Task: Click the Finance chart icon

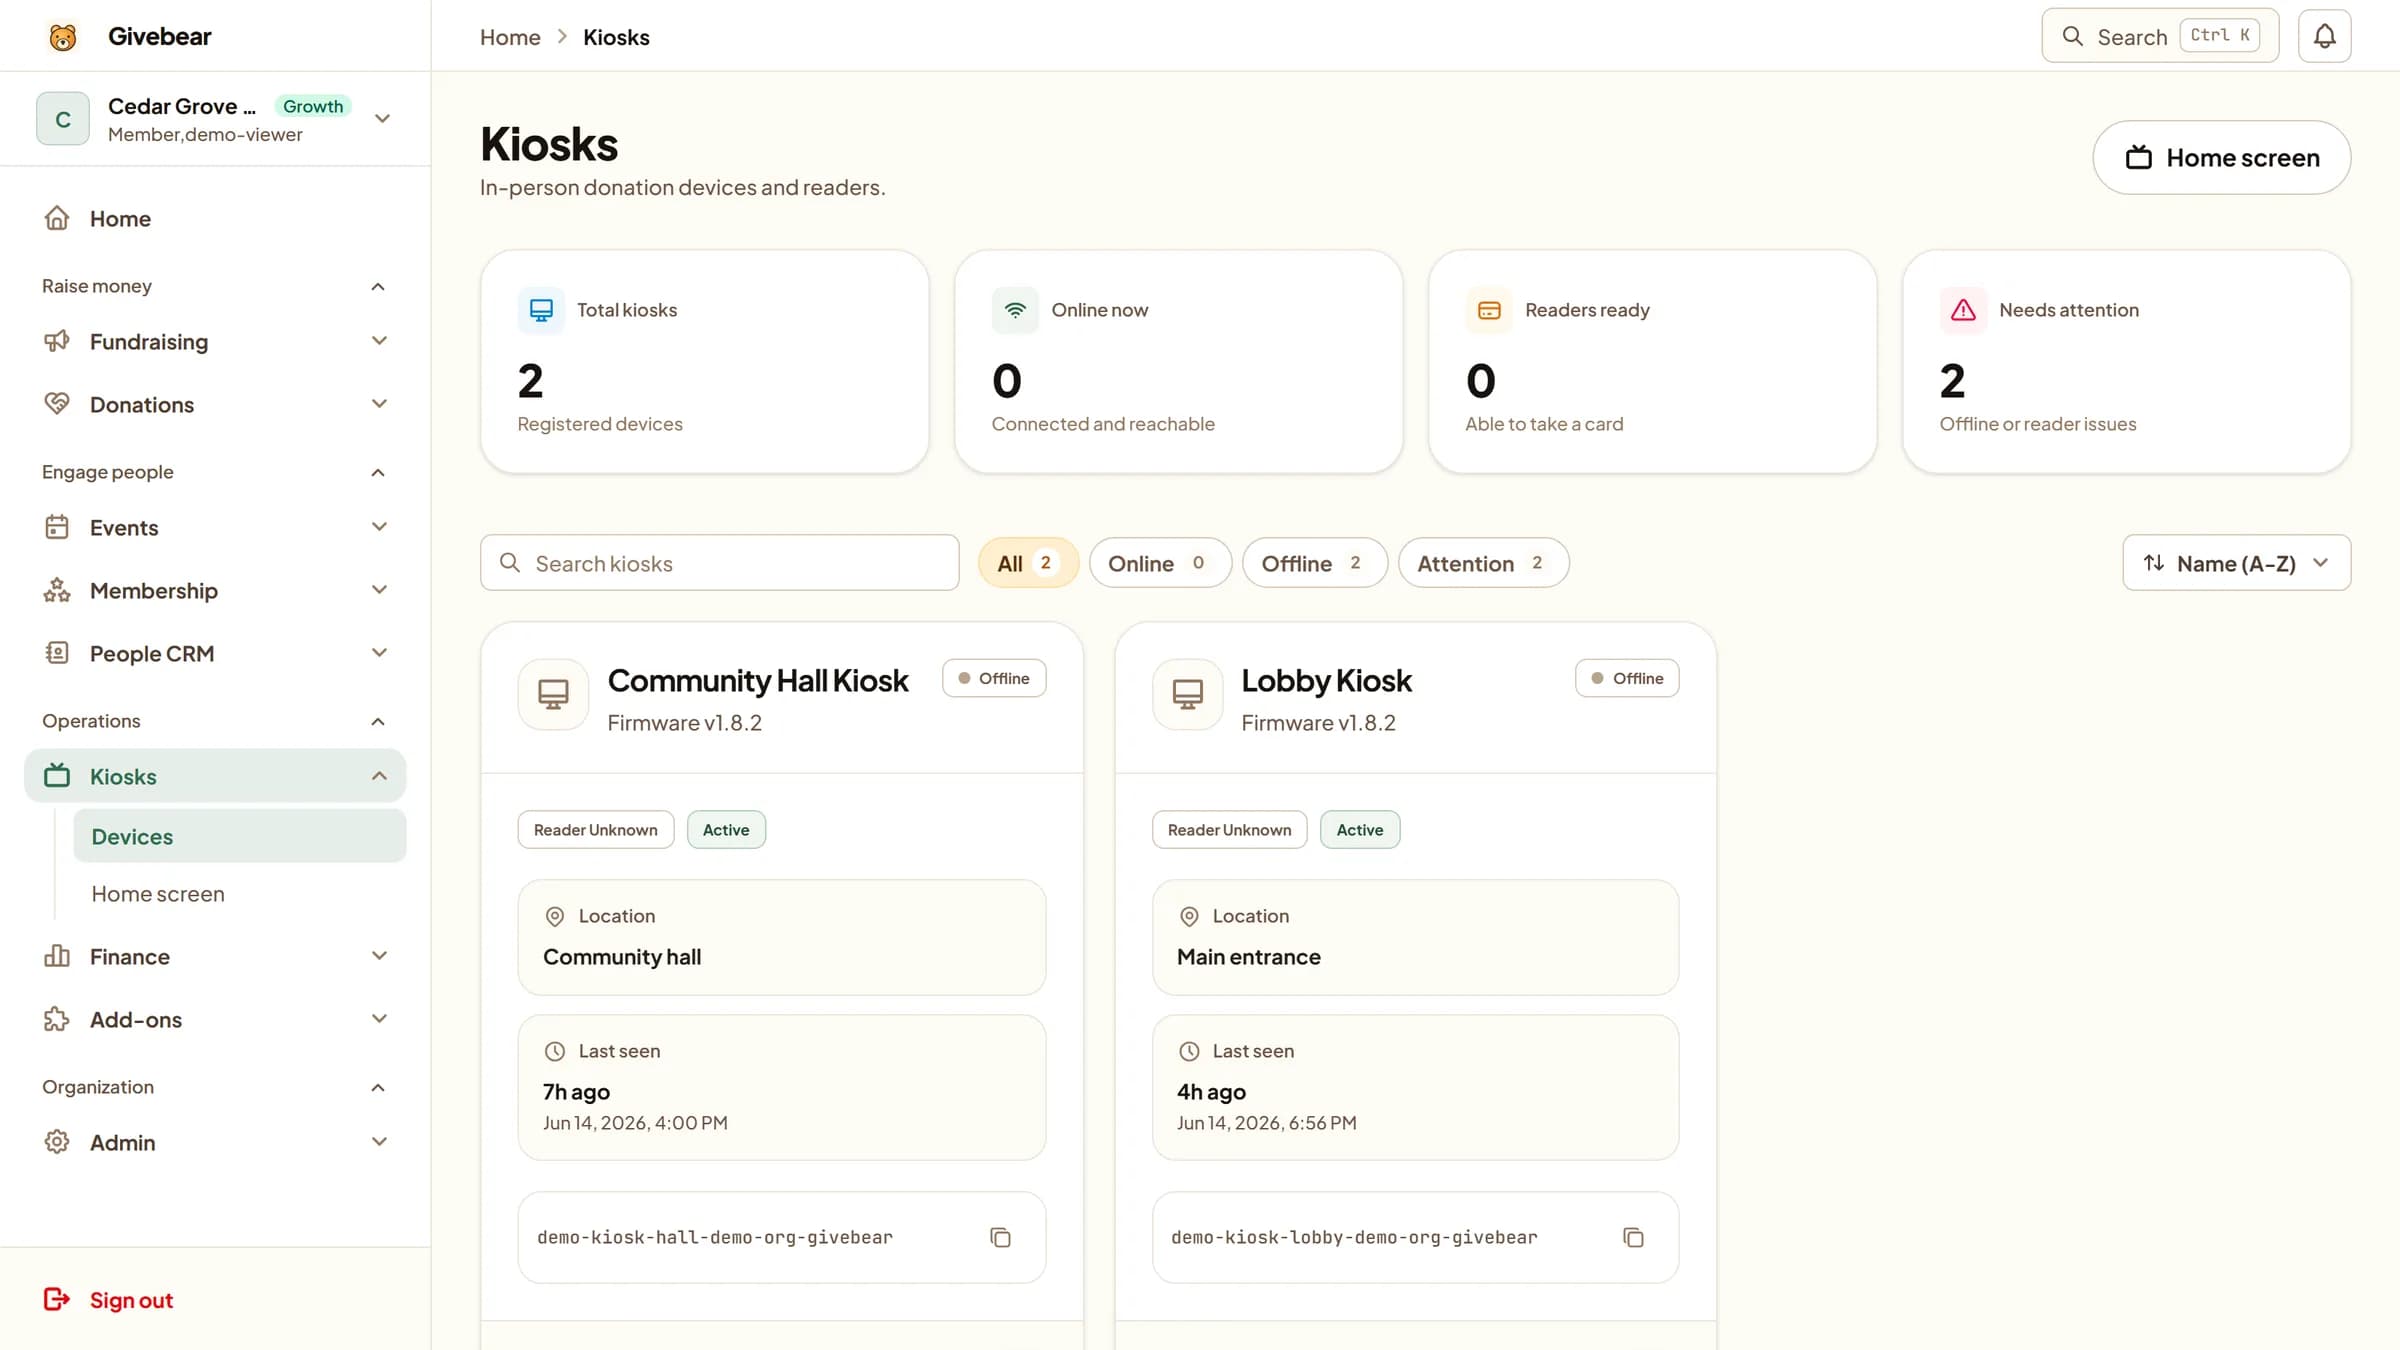Action: 57,956
